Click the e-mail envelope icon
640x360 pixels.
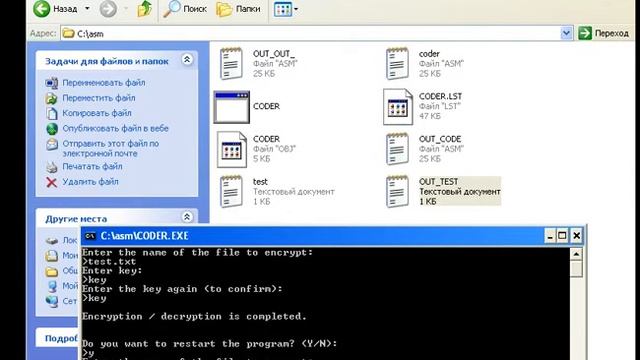click(x=52, y=144)
